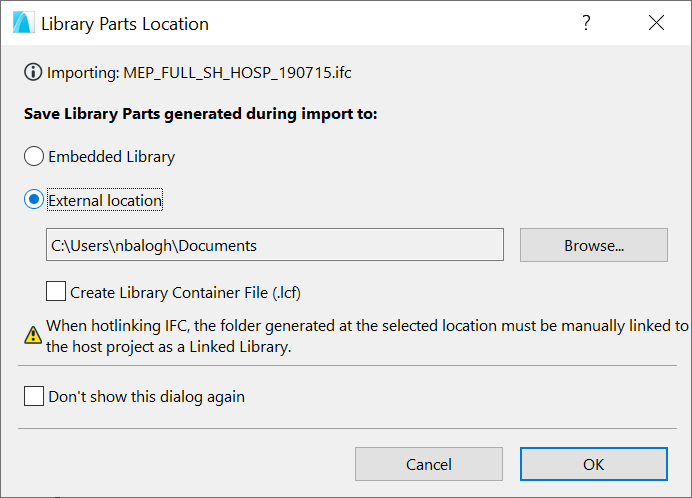Click the 'Library Parts Location' title text
This screenshot has width=692, height=498.
[x=125, y=23]
